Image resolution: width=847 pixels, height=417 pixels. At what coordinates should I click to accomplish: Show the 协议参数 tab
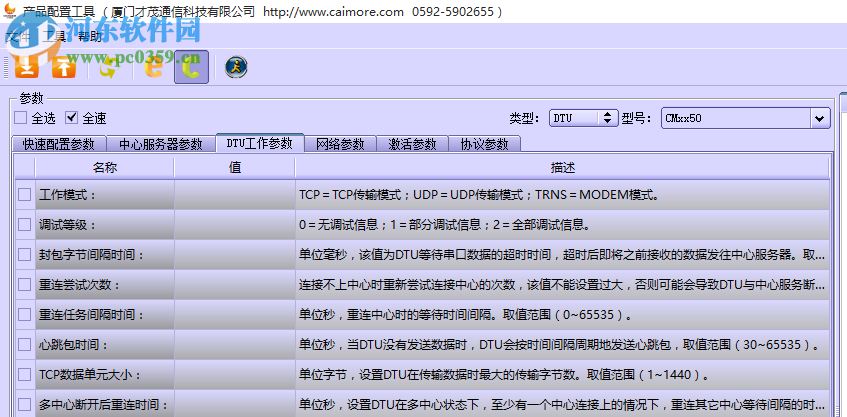pos(485,144)
